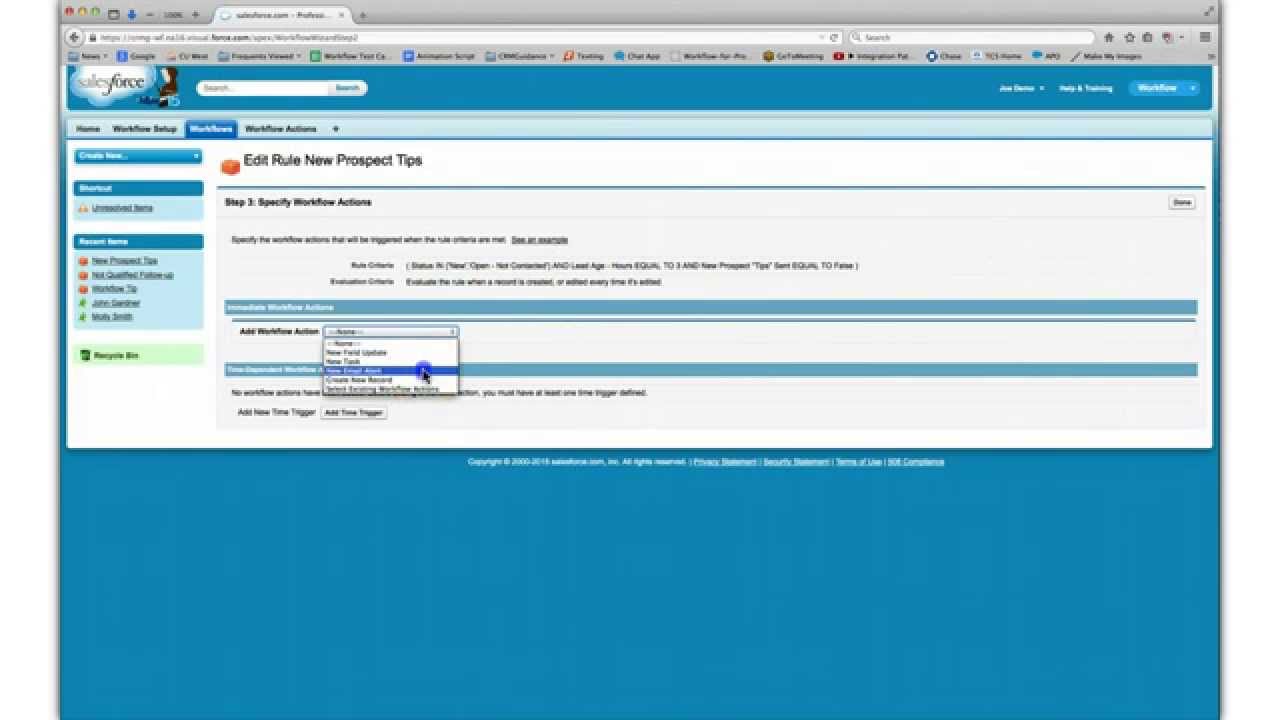This screenshot has width=1280, height=720.
Task: Go to the Home tab
Action: click(88, 129)
